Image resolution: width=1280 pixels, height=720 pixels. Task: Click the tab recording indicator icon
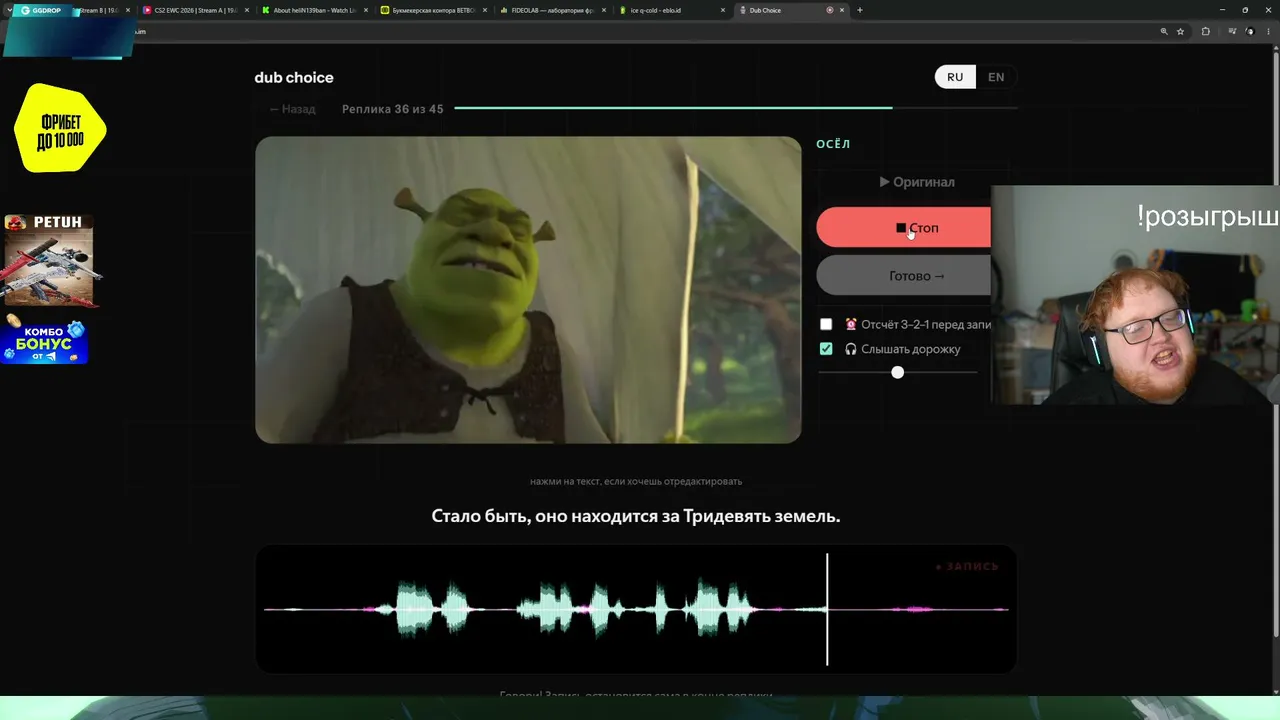click(x=829, y=10)
